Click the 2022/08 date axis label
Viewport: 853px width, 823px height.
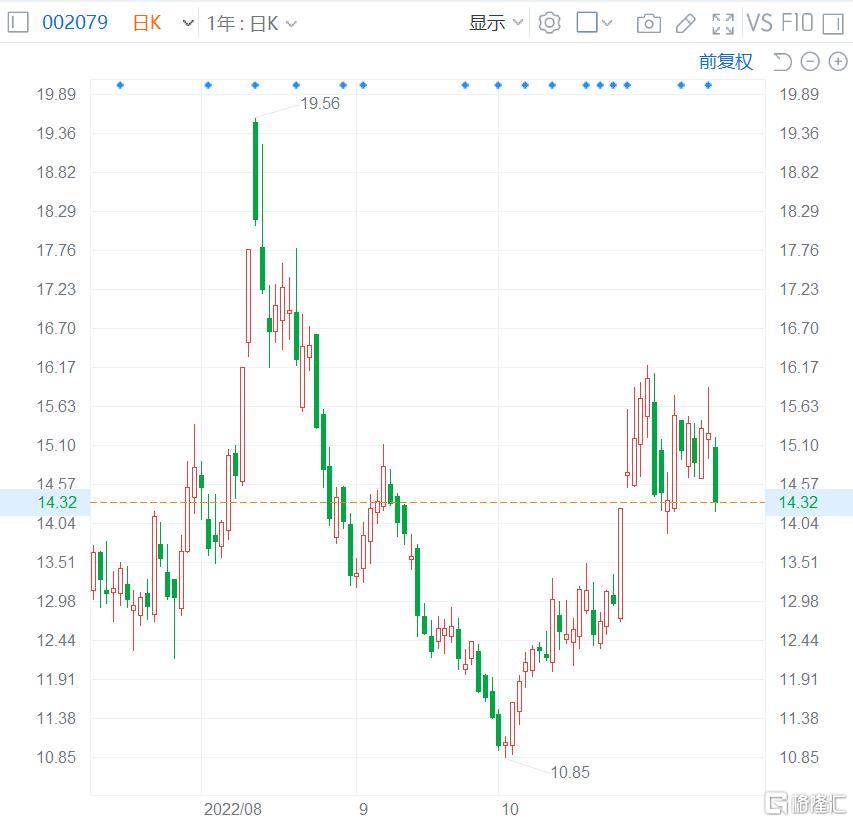tap(233, 809)
